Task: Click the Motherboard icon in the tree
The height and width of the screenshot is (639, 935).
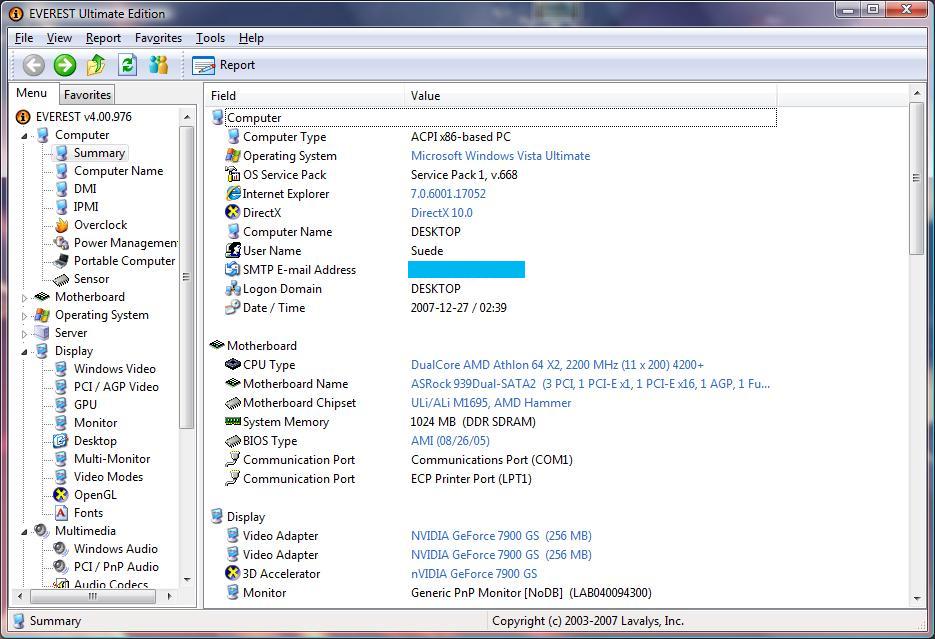Action: (x=42, y=297)
